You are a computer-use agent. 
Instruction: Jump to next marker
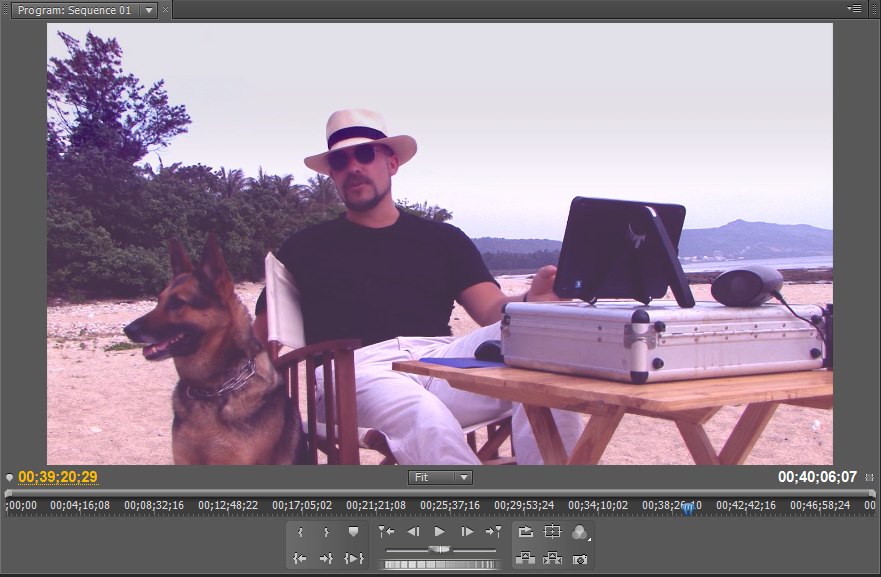click(493, 532)
